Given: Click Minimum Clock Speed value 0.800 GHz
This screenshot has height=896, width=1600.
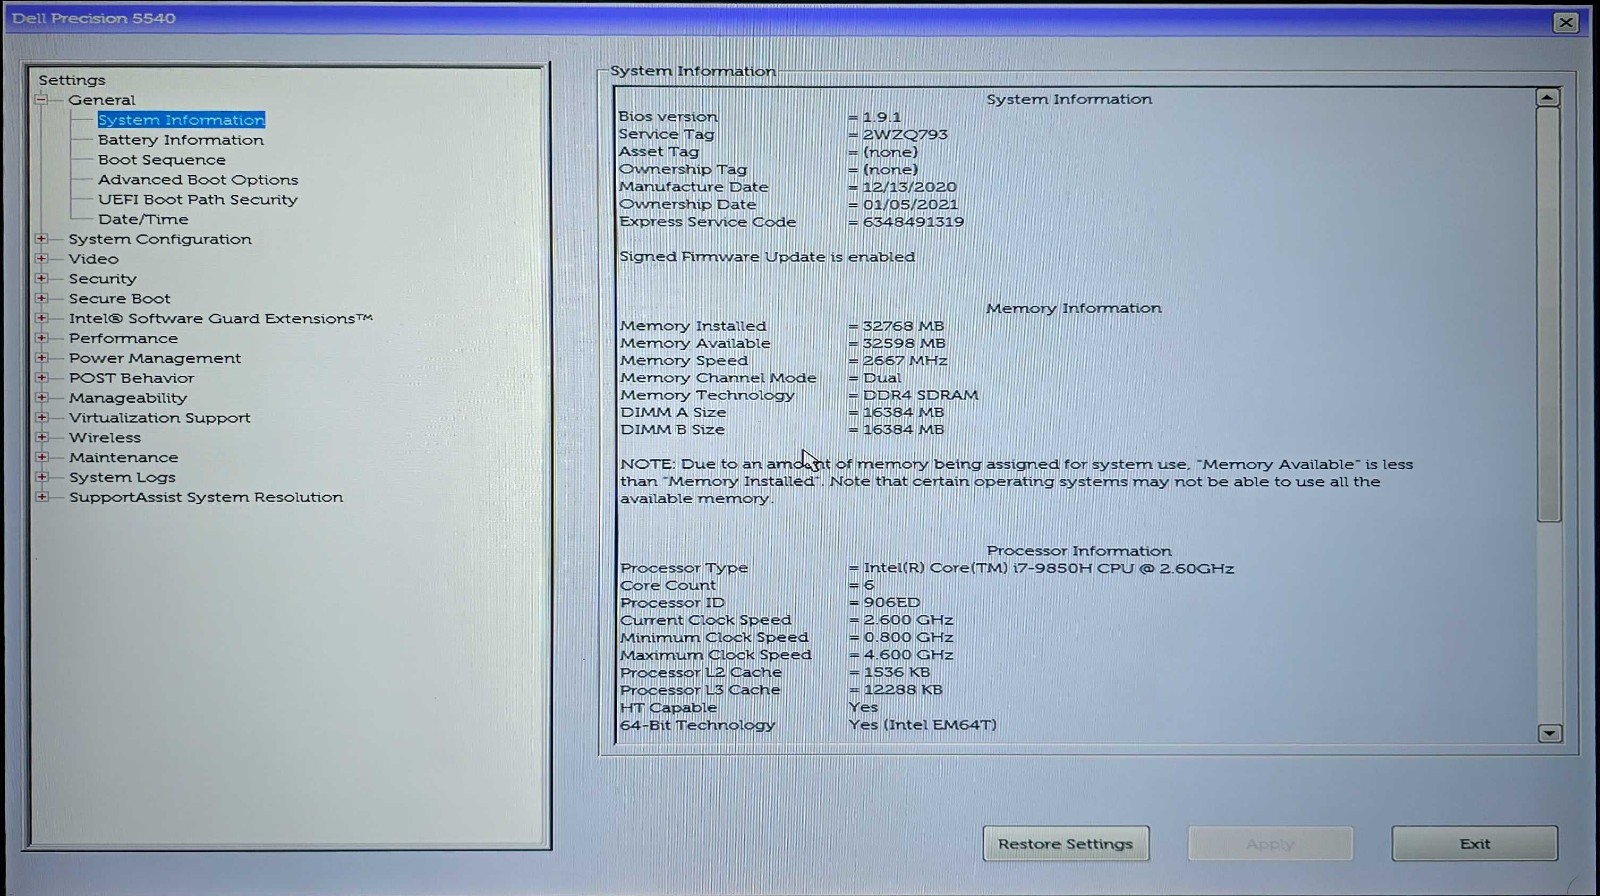Looking at the screenshot, I should pyautogui.click(x=908, y=638).
